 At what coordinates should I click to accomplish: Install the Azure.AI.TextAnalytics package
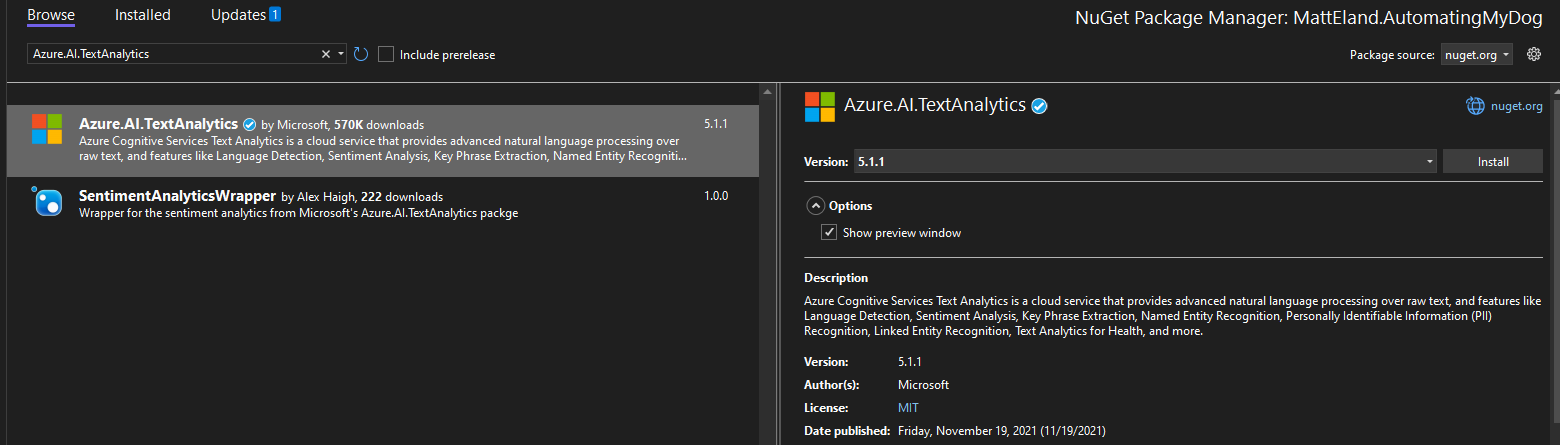(x=1493, y=161)
